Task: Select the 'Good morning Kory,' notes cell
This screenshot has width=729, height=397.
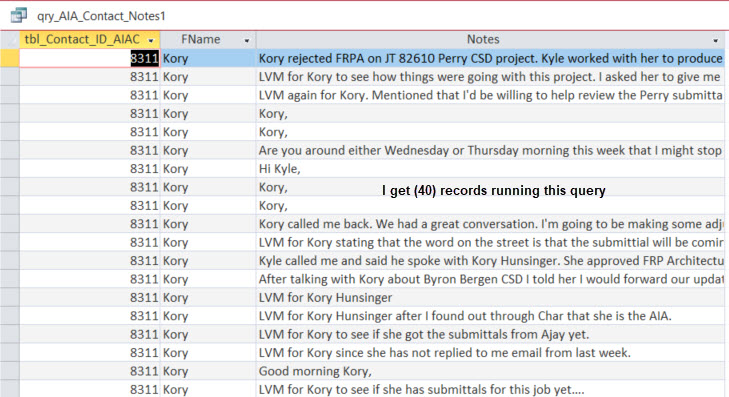Action: (490, 371)
